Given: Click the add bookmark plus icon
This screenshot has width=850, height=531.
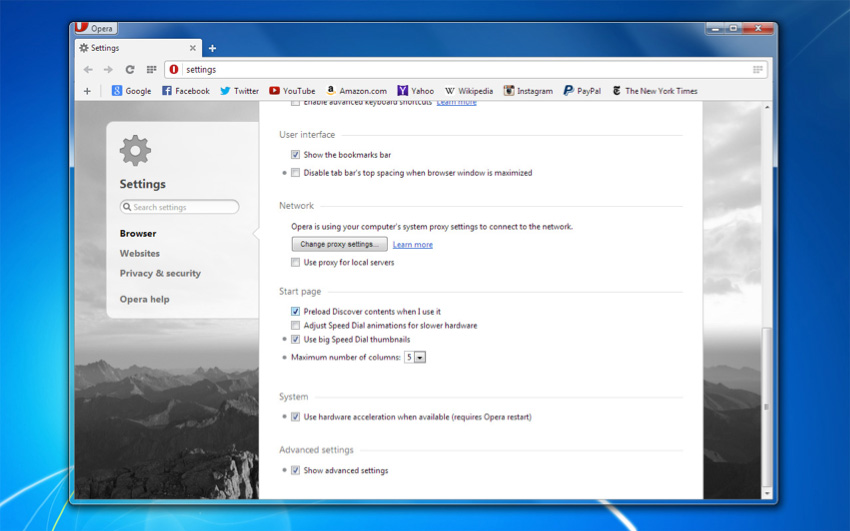Looking at the screenshot, I should [x=87, y=91].
